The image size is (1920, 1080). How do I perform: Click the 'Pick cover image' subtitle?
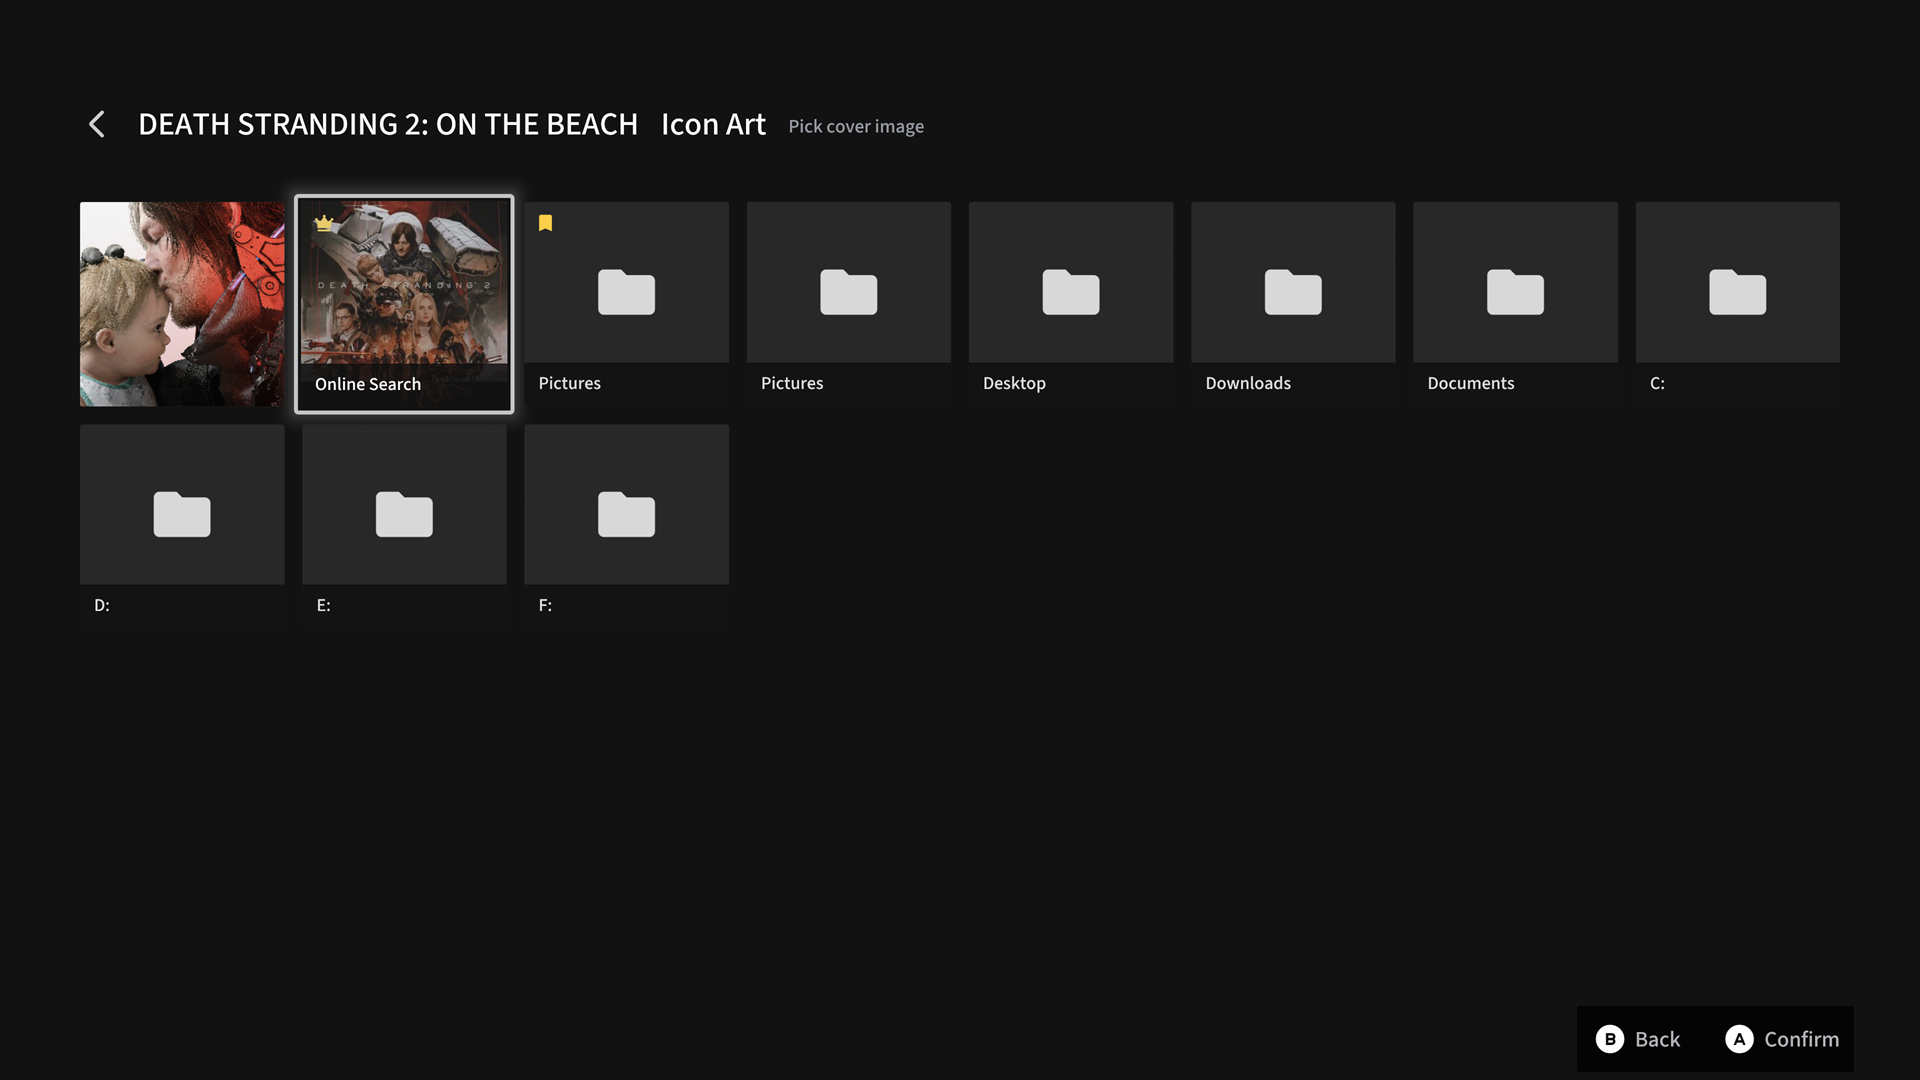(x=856, y=126)
